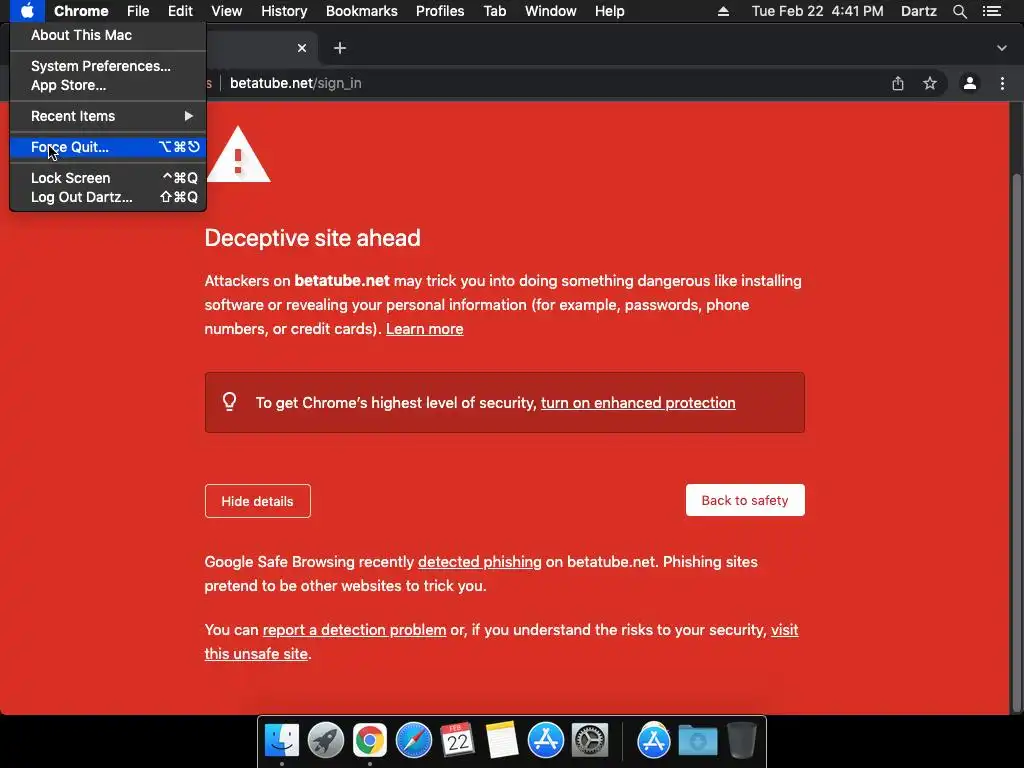The width and height of the screenshot is (1024, 768).
Task: Open Chrome's three-dot menu
Action: point(1002,83)
